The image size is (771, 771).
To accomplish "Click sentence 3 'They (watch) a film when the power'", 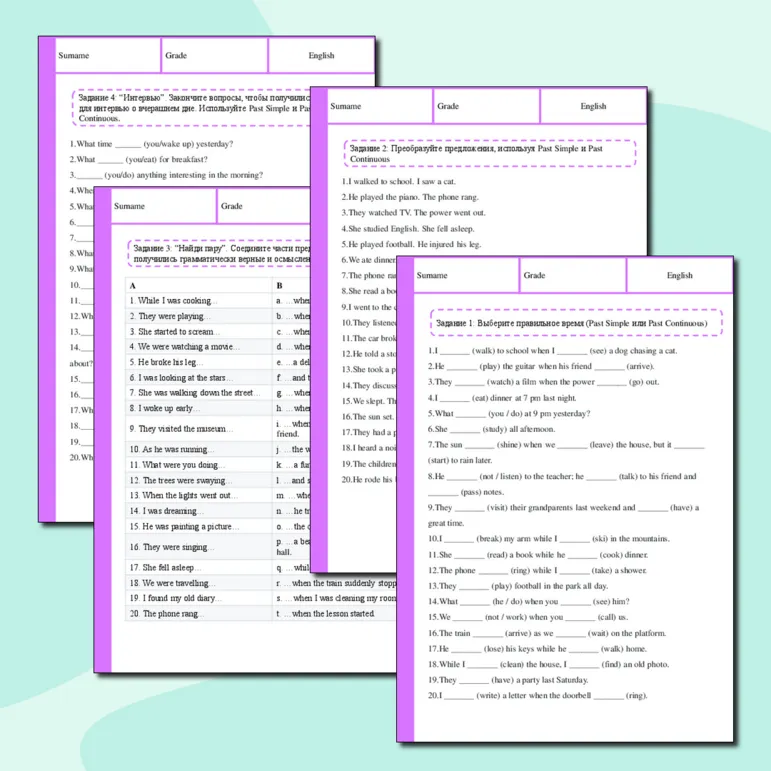I will click(x=543, y=382).
